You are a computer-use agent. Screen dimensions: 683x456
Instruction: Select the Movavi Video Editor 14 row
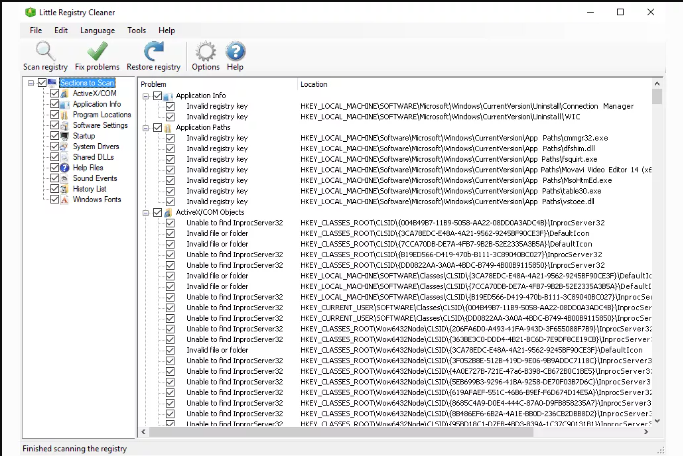tap(396, 170)
